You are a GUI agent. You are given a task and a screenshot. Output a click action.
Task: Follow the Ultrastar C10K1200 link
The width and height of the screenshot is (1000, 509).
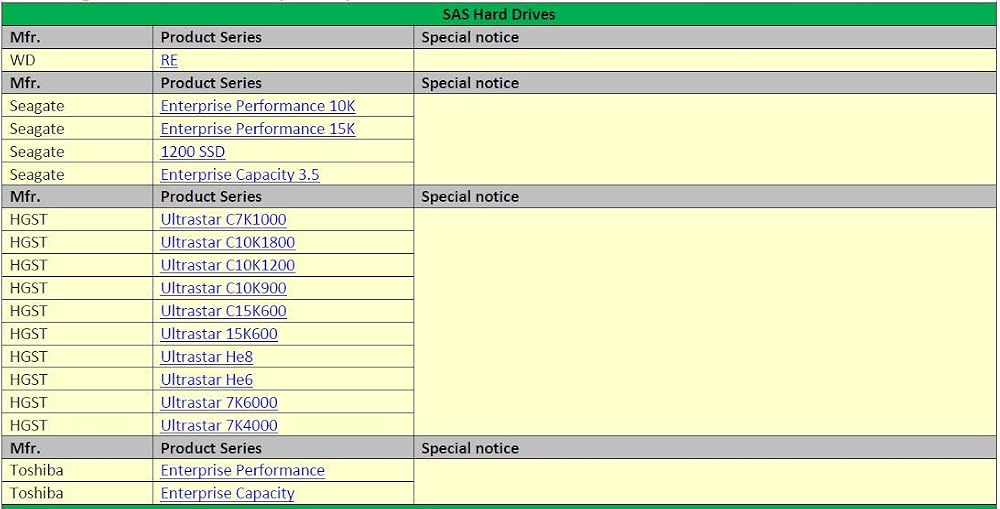click(228, 265)
